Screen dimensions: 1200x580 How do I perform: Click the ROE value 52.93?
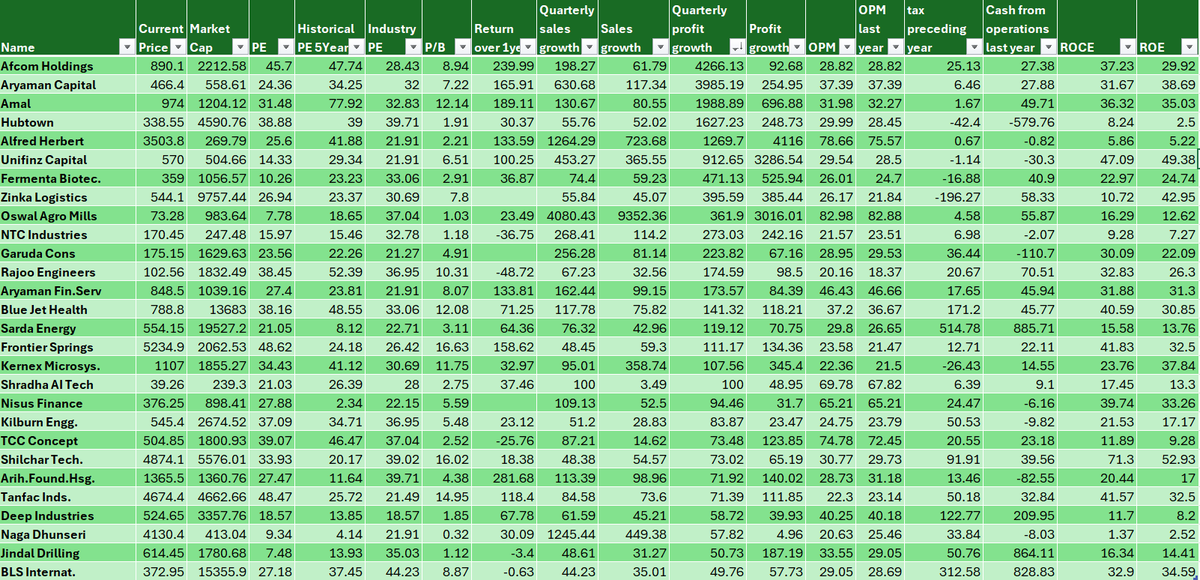coord(1180,460)
